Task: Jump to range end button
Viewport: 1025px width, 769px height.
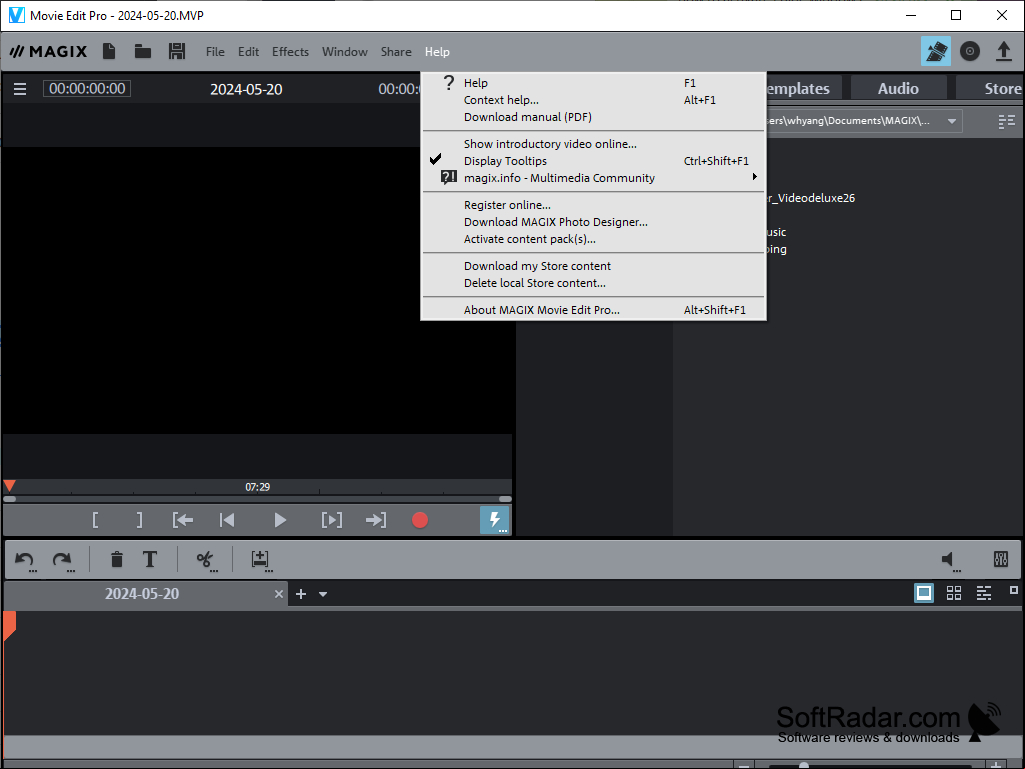Action: (376, 520)
